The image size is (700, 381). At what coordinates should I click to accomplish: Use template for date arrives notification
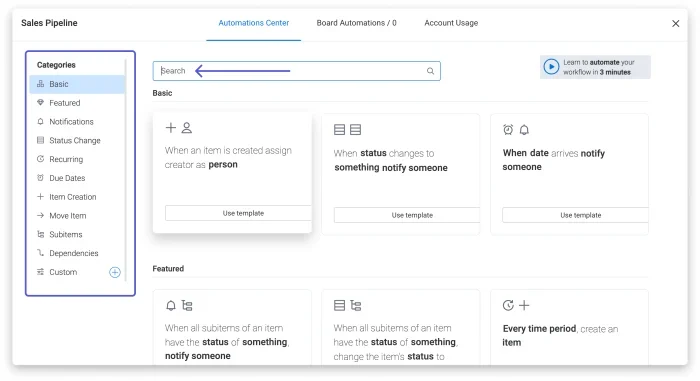tap(575, 215)
